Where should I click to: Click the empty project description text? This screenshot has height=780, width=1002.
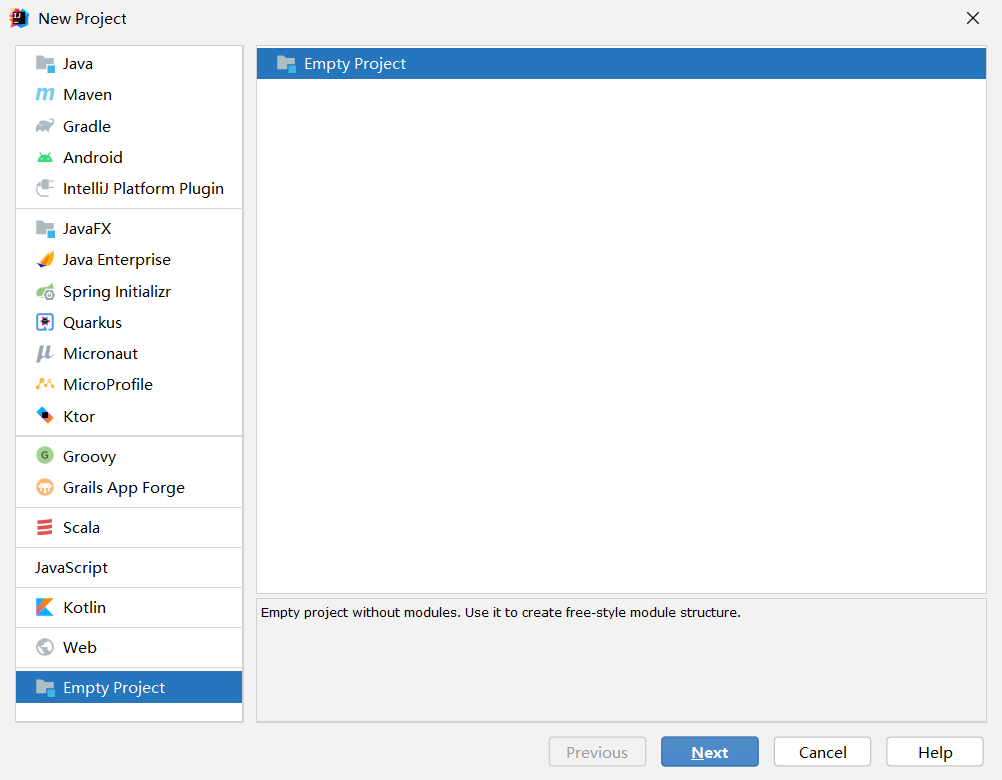(x=500, y=612)
